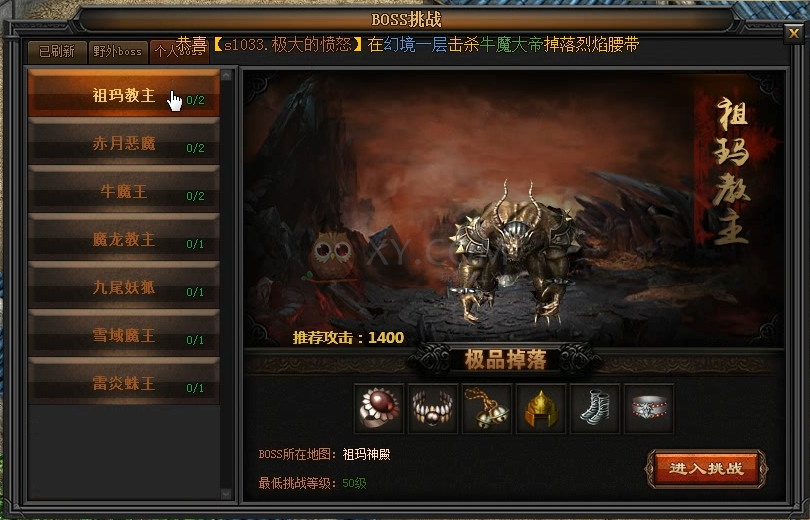Screen dimensions: 810x520
Task: Click the boss list scrollbar down arrow
Action: (x=226, y=493)
